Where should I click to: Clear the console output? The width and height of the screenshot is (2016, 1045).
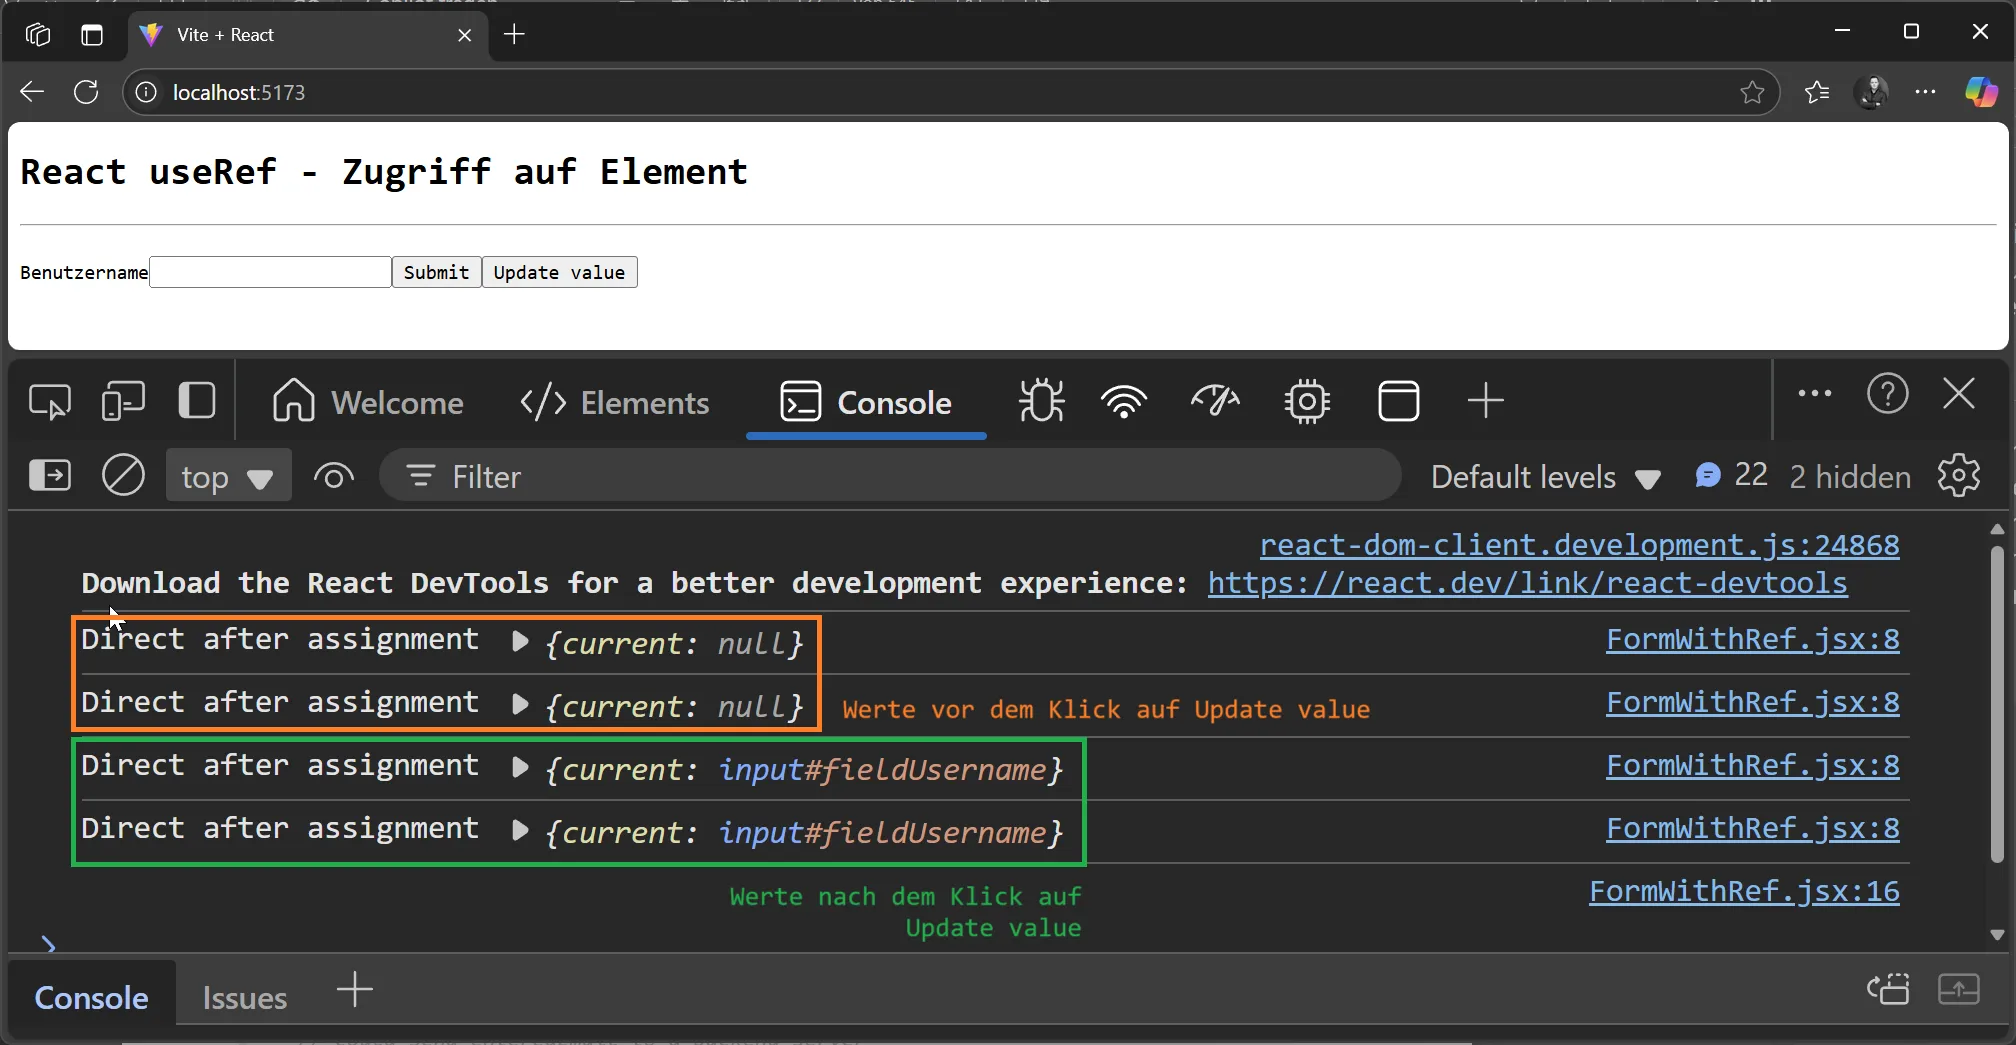click(x=123, y=475)
